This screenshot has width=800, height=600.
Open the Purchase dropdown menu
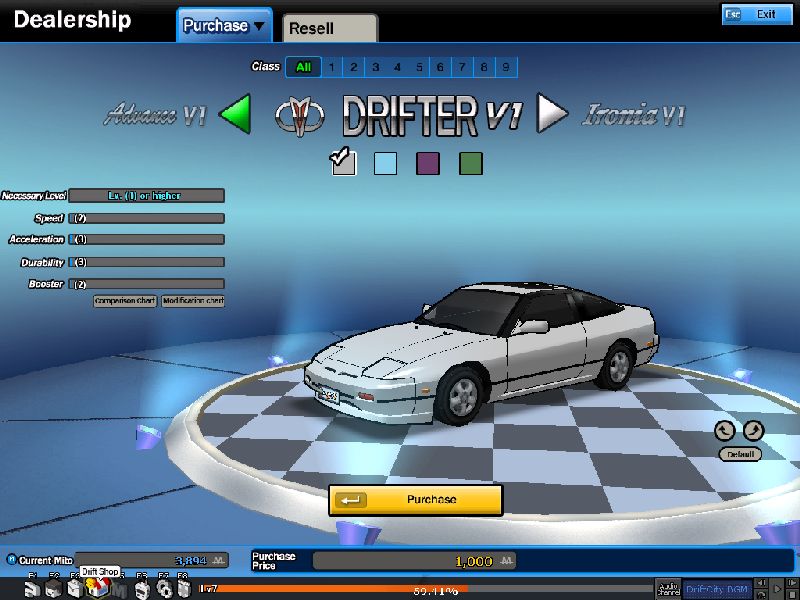[225, 26]
